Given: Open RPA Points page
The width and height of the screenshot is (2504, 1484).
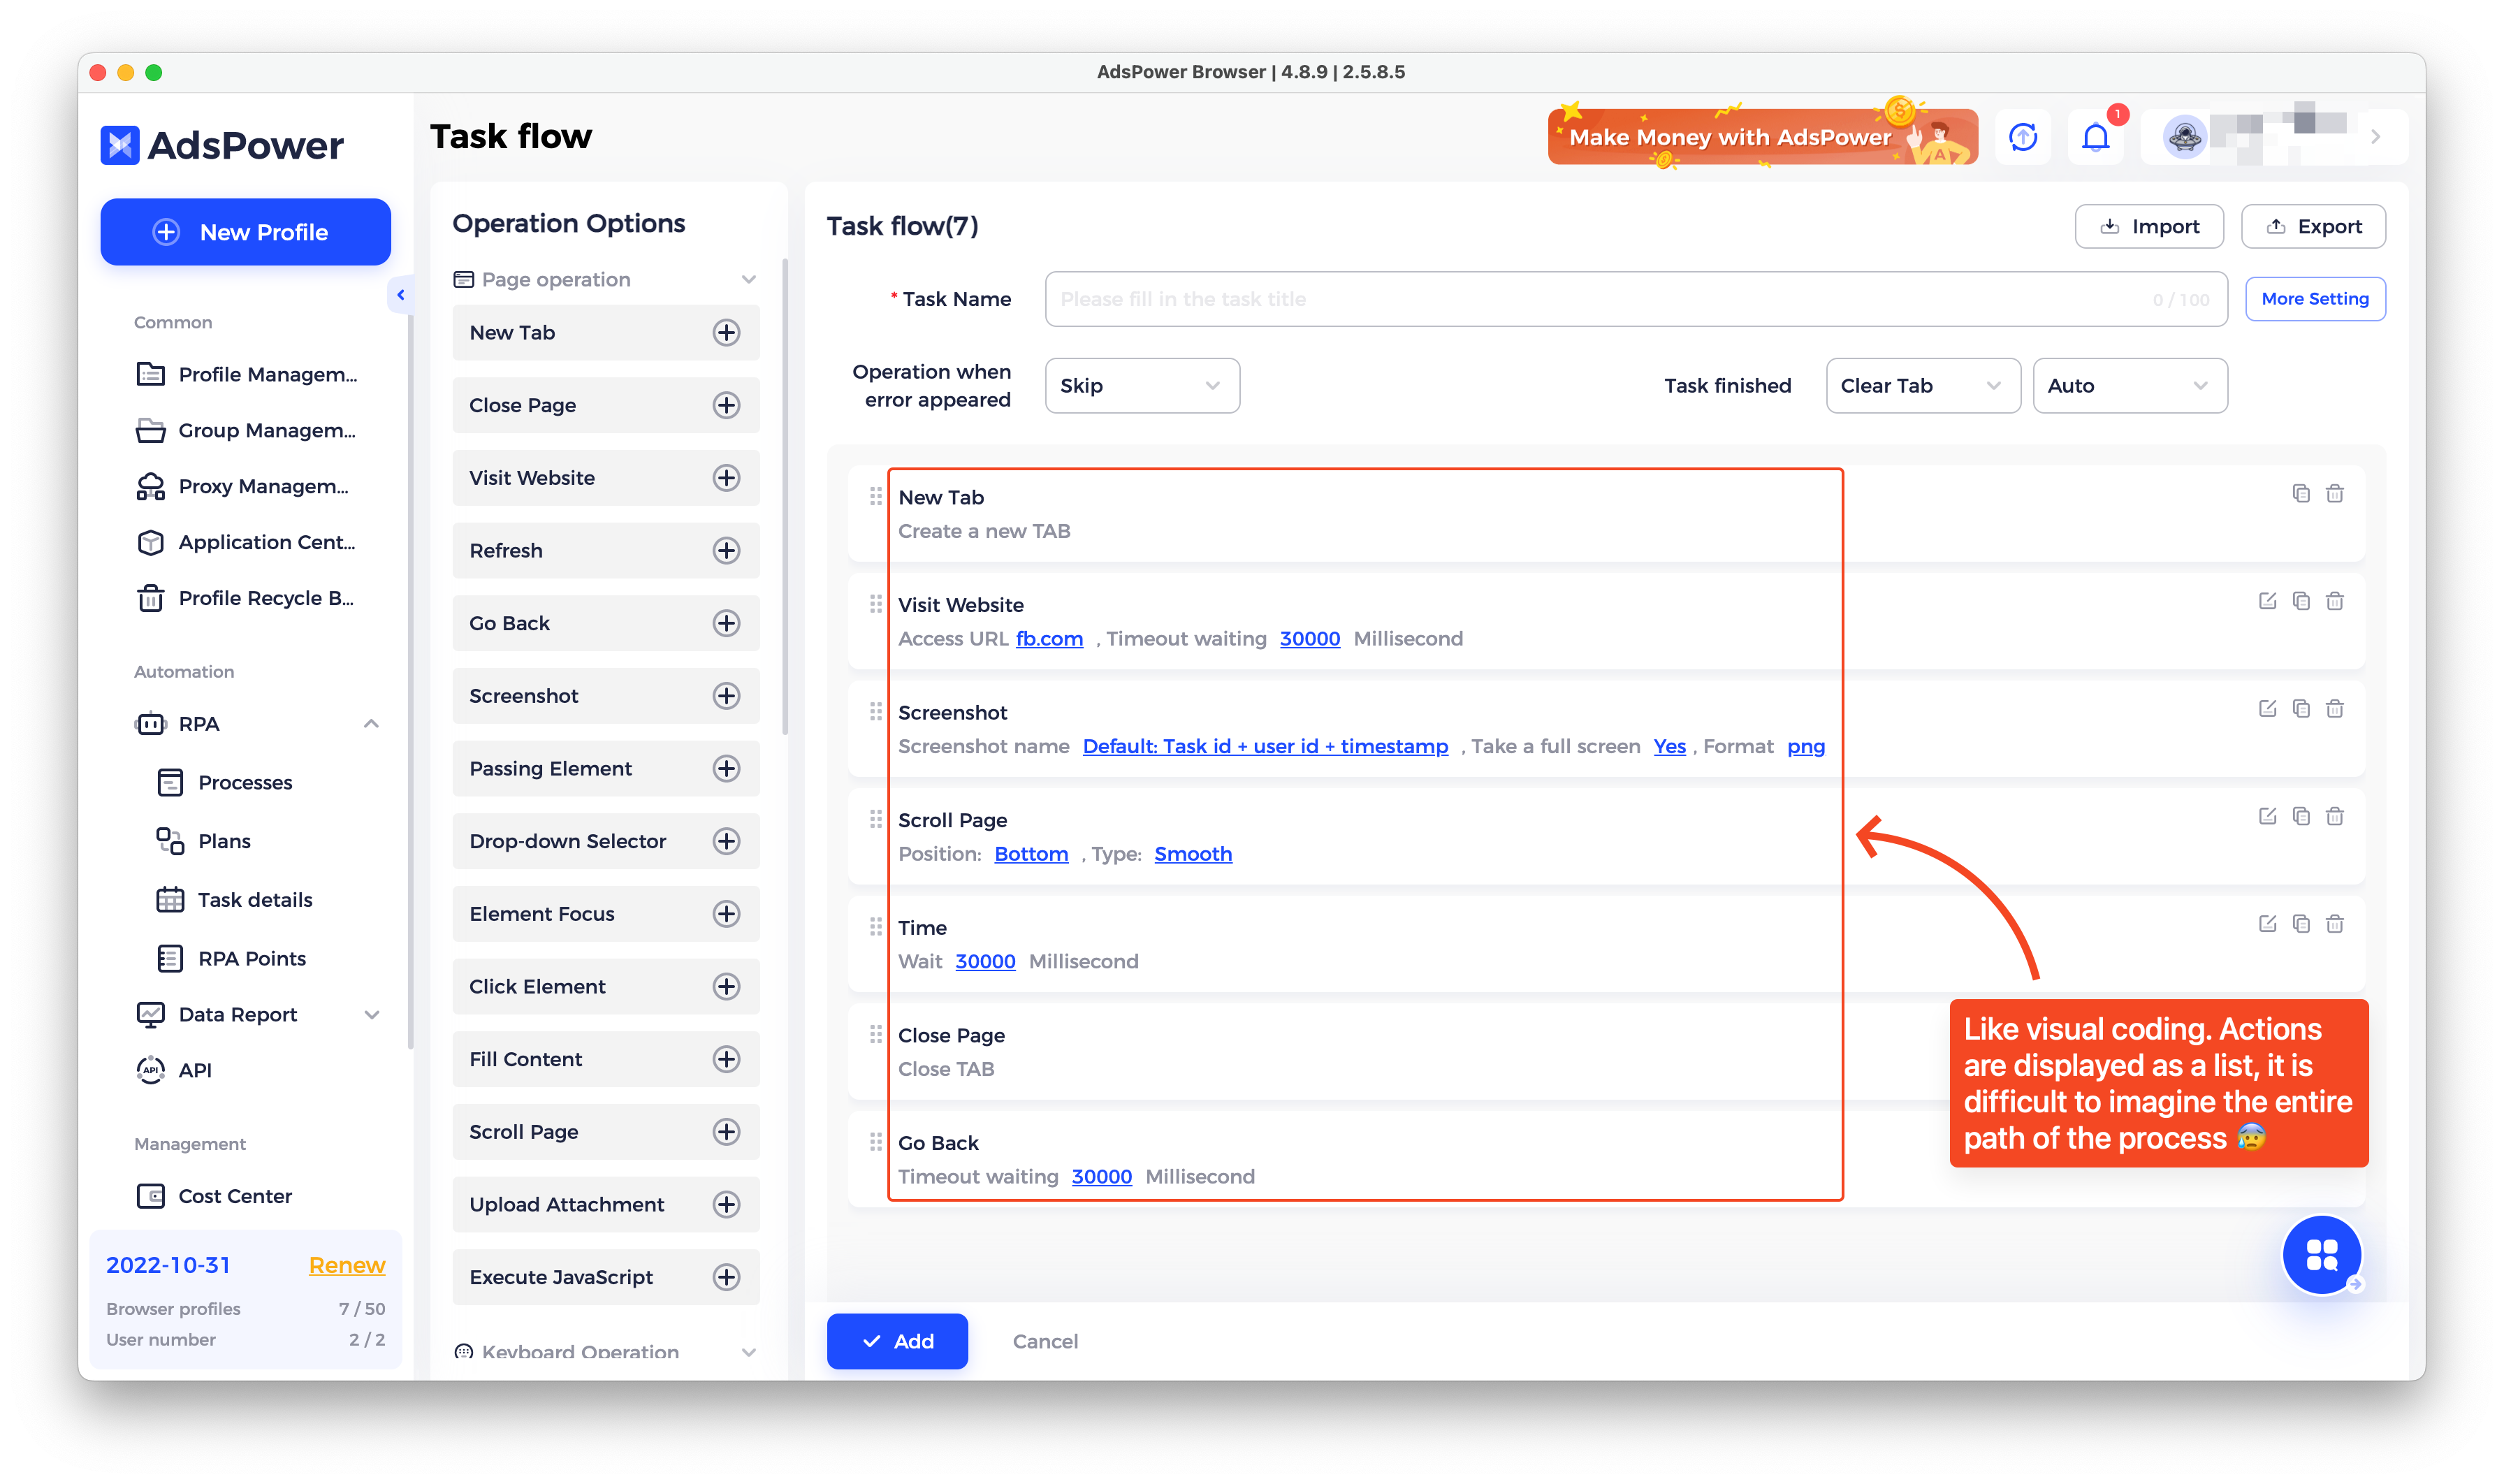Looking at the screenshot, I should pyautogui.click(x=233, y=959).
